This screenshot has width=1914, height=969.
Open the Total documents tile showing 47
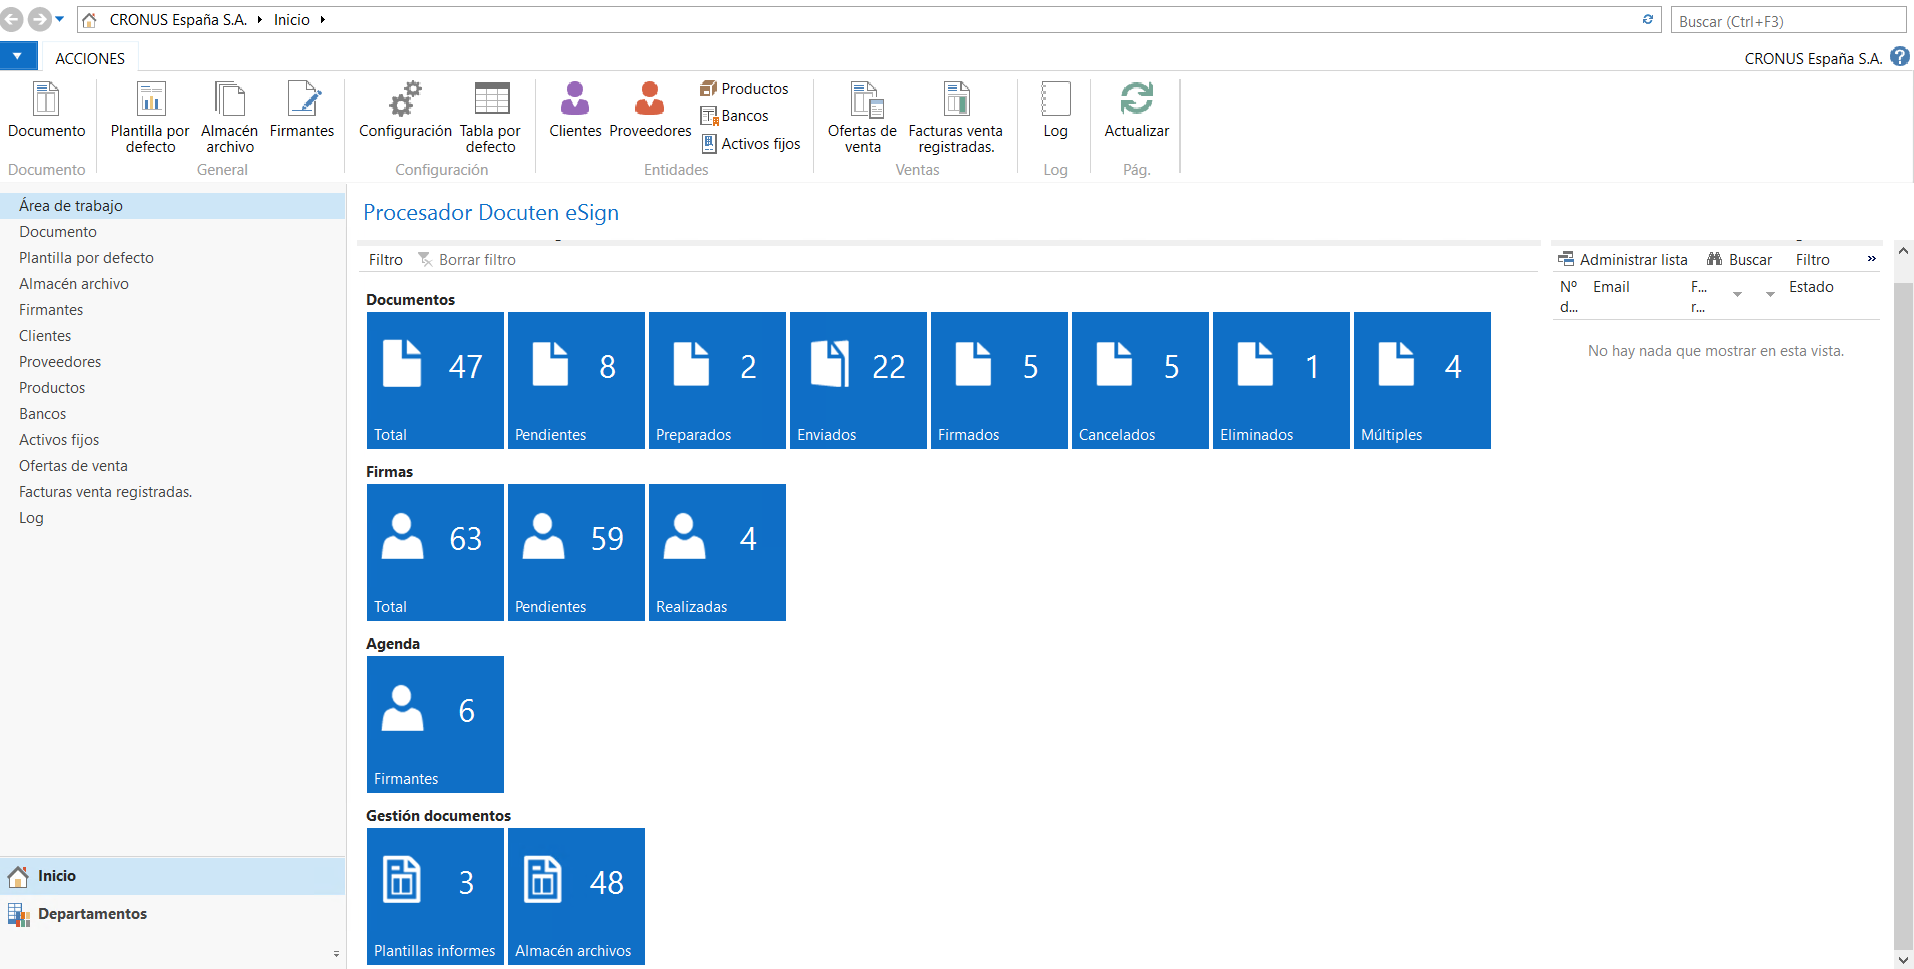coord(435,380)
